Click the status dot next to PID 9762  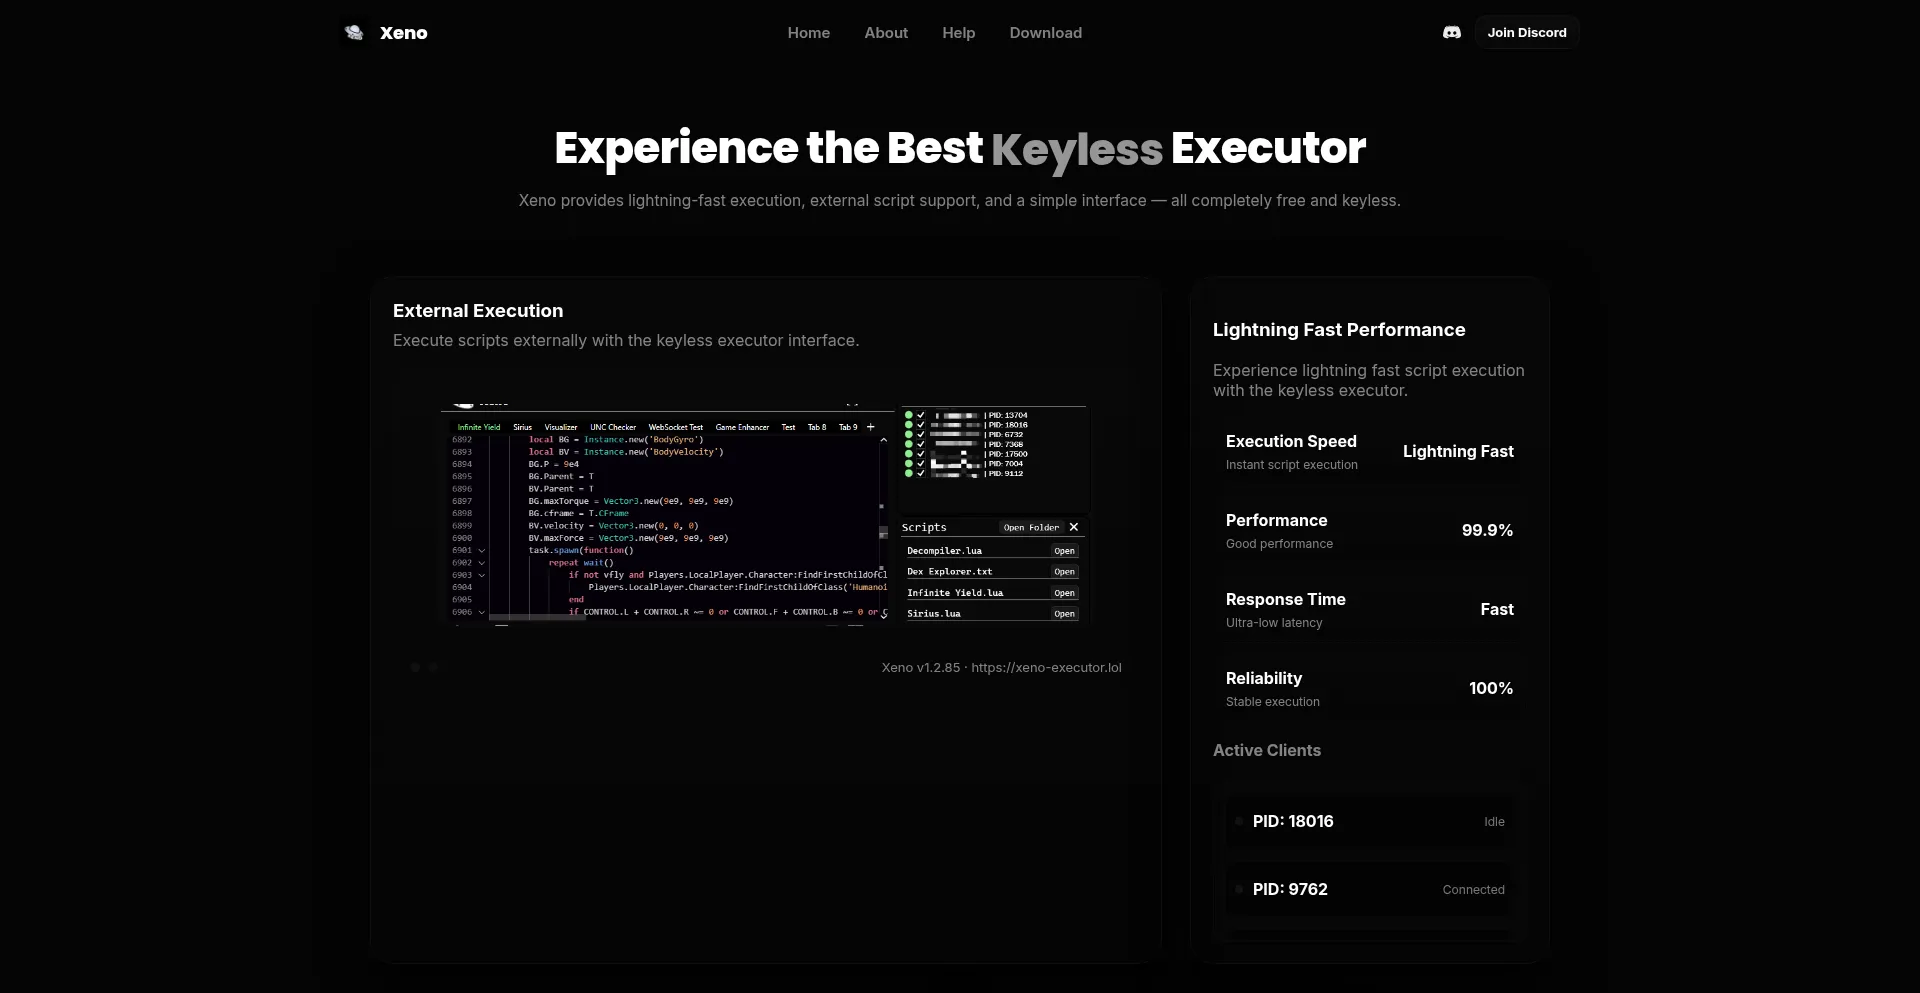[1240, 889]
